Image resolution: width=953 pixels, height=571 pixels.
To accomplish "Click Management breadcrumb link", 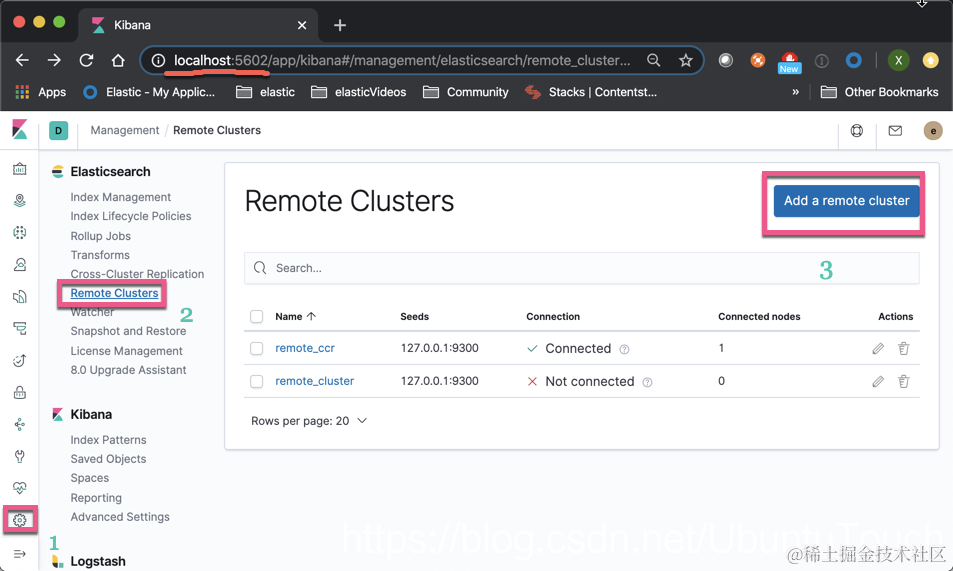I will tap(125, 130).
